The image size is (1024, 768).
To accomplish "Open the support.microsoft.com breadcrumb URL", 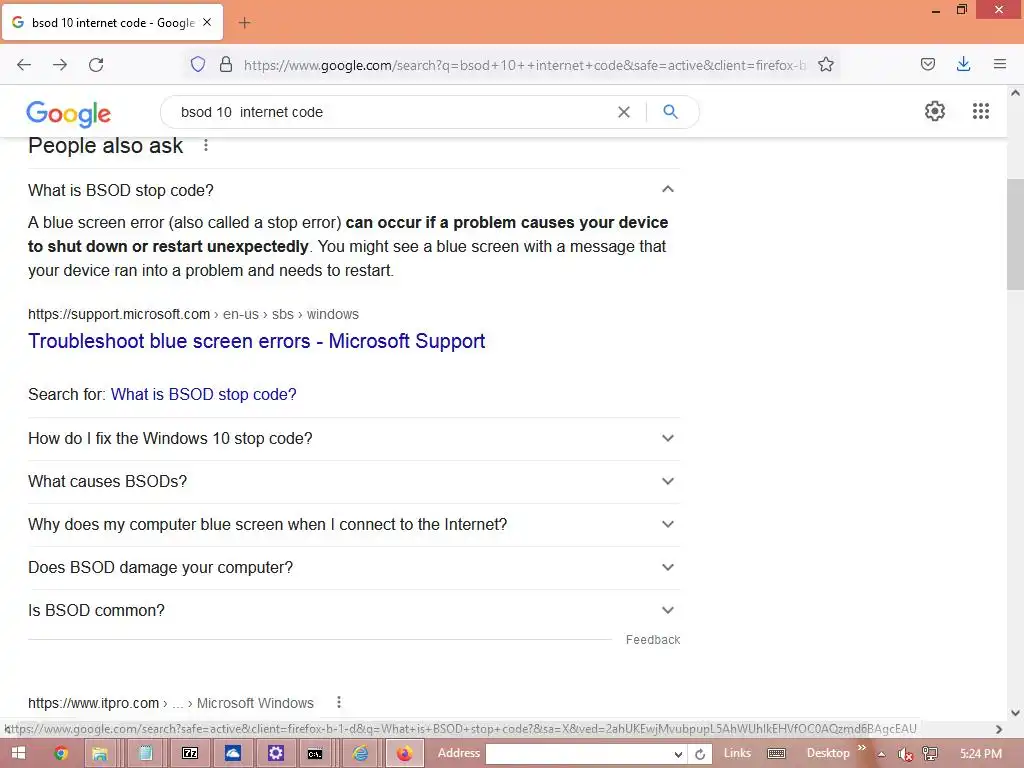I will (x=193, y=314).
